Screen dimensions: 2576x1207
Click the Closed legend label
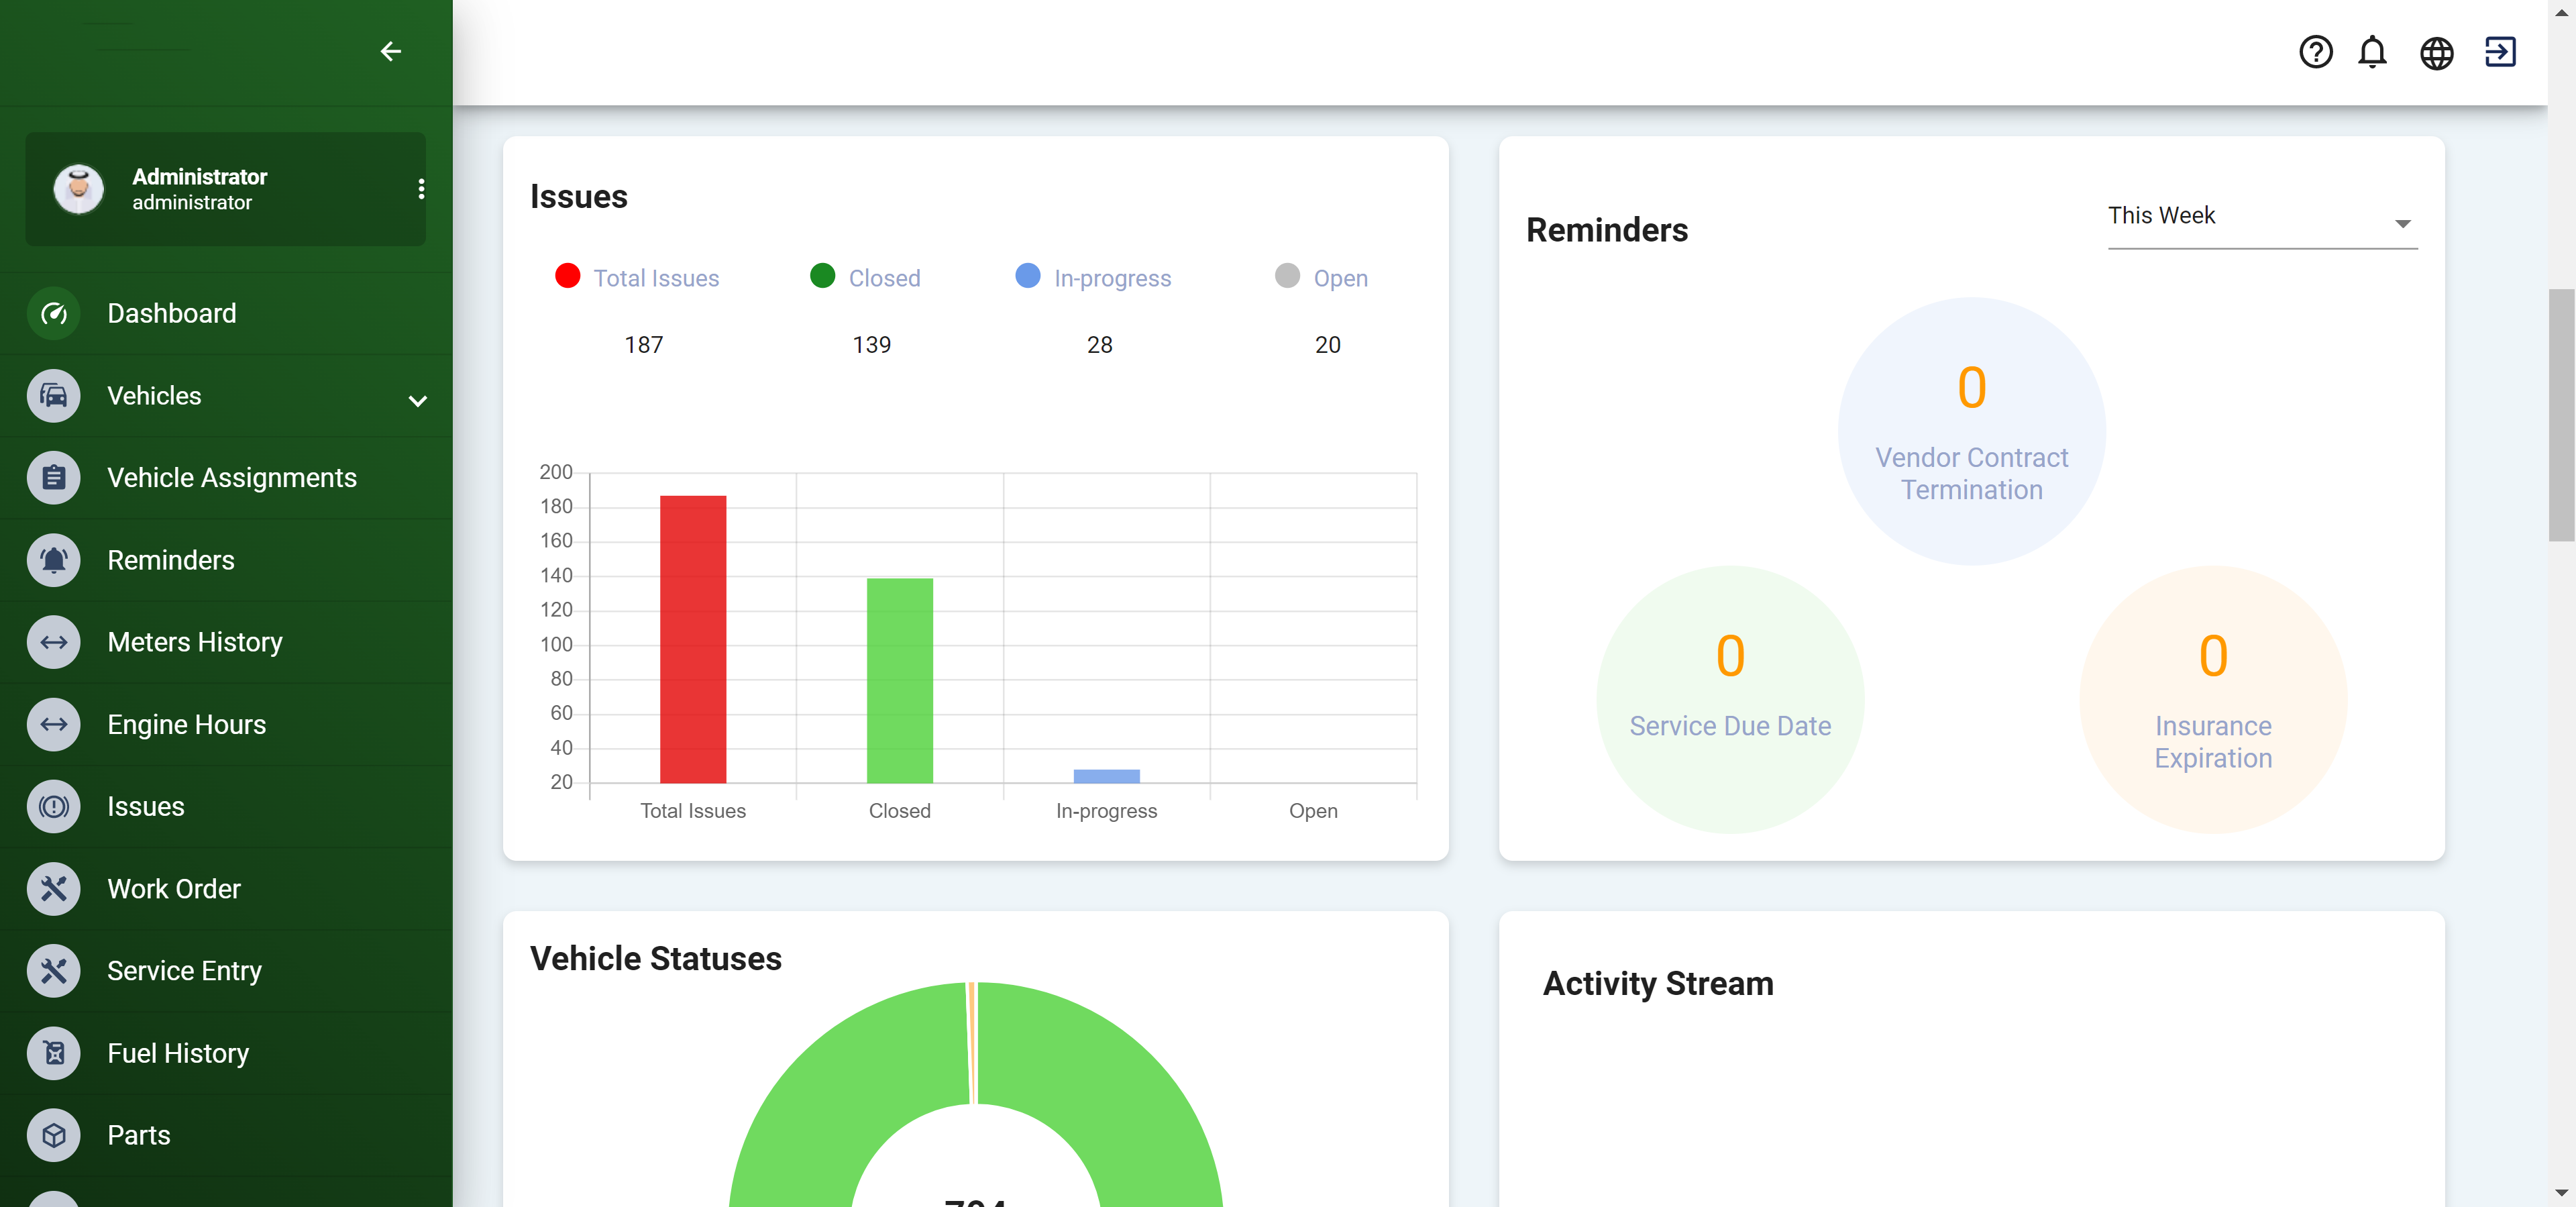click(885, 279)
